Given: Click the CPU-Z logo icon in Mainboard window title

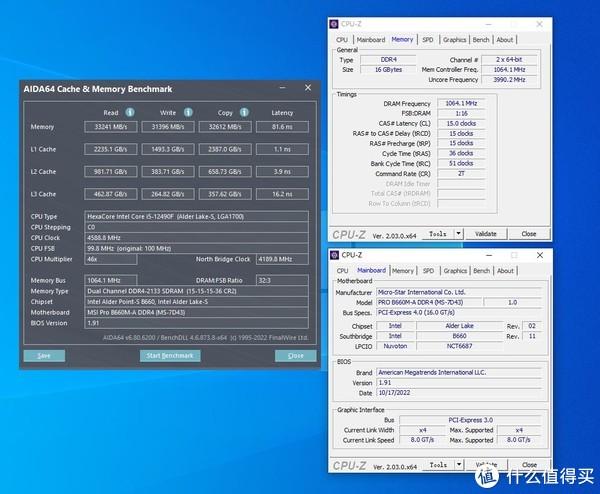Looking at the screenshot, I should 334,255.
